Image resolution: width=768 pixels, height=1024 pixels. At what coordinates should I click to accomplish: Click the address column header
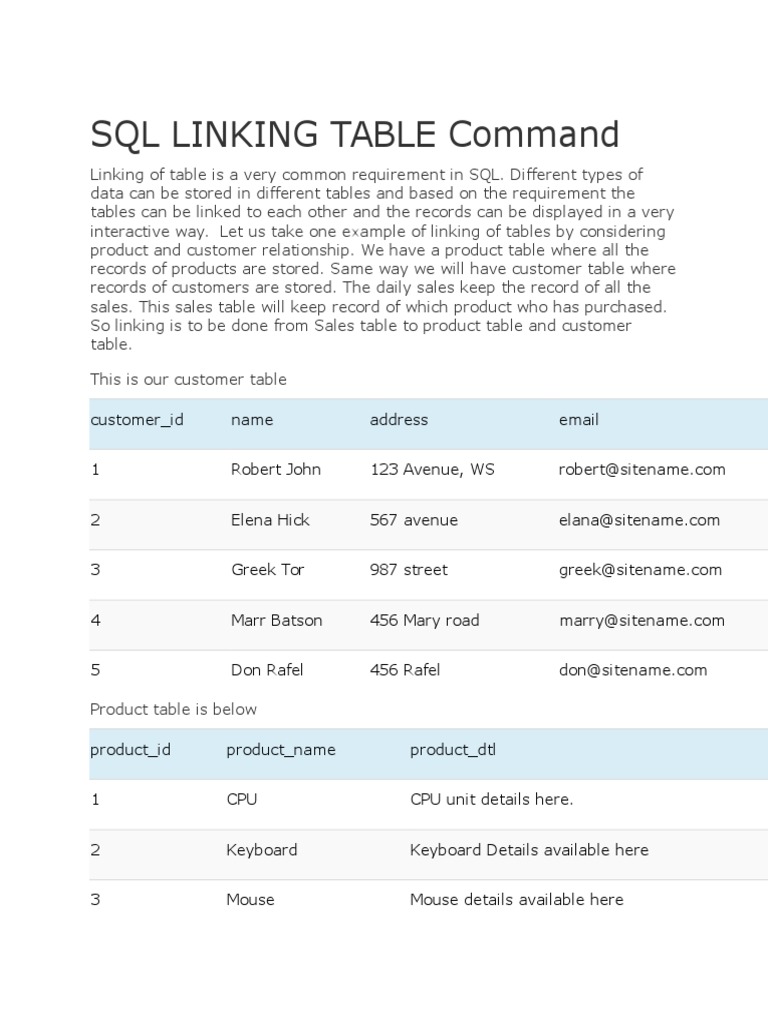point(399,420)
